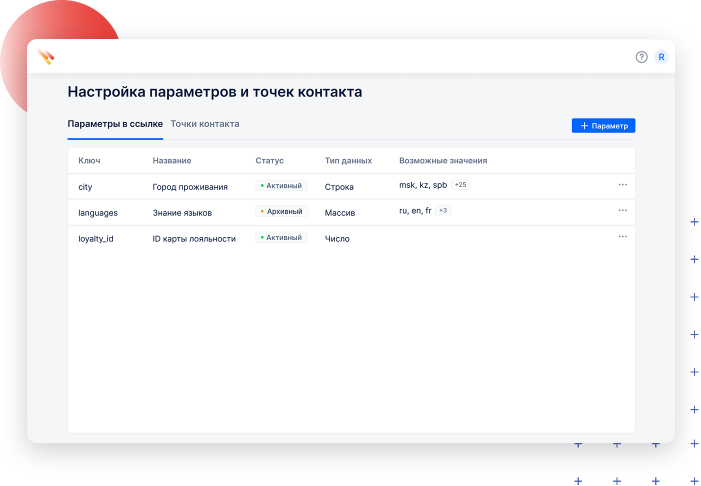Viewport: 701px width, 486px height.
Task: Click the Активный status of loyalty_id
Action: click(282, 238)
